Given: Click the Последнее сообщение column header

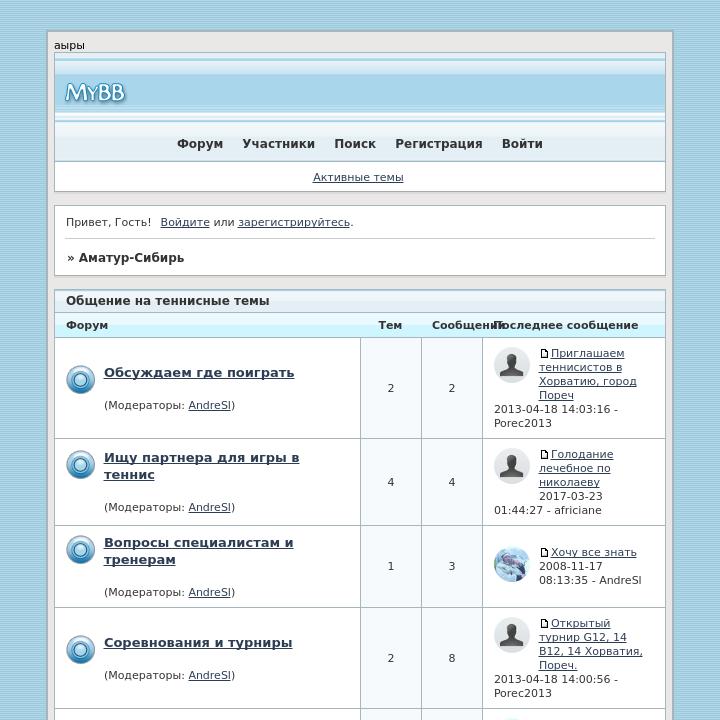Looking at the screenshot, I should click(566, 325).
